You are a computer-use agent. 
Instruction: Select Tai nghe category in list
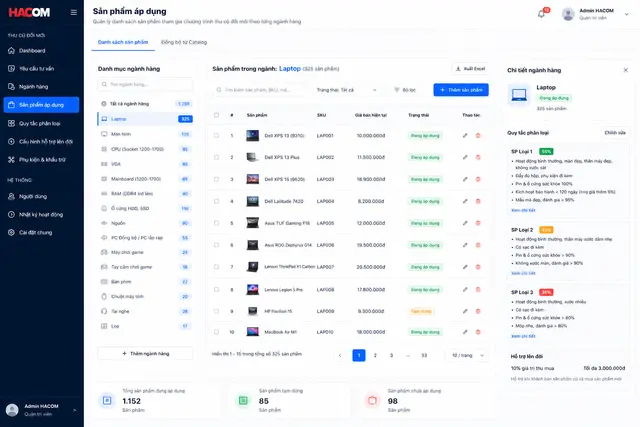145,311
